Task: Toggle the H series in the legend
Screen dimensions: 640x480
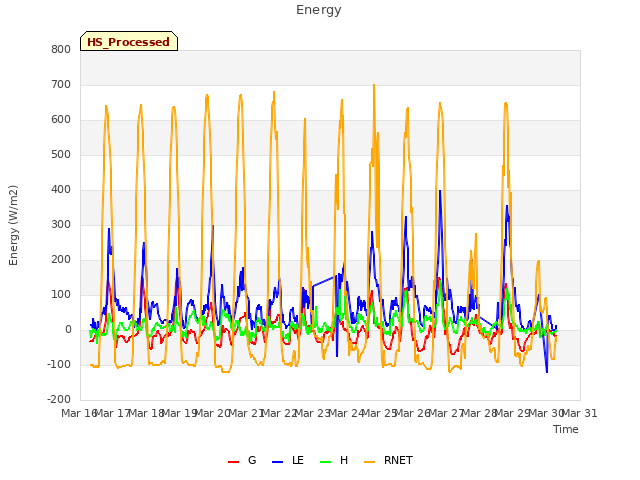Action: 334,460
